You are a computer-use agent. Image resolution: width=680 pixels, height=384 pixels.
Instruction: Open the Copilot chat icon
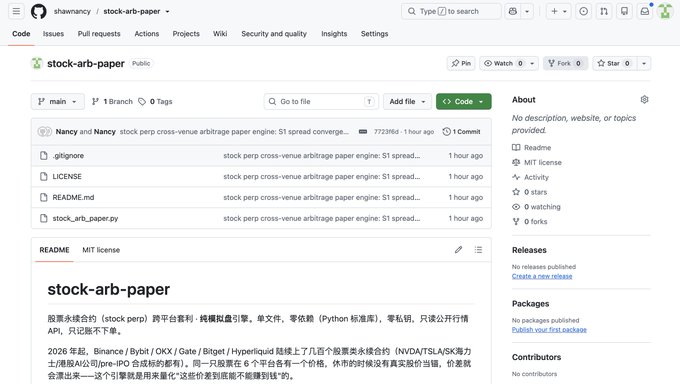tap(513, 11)
